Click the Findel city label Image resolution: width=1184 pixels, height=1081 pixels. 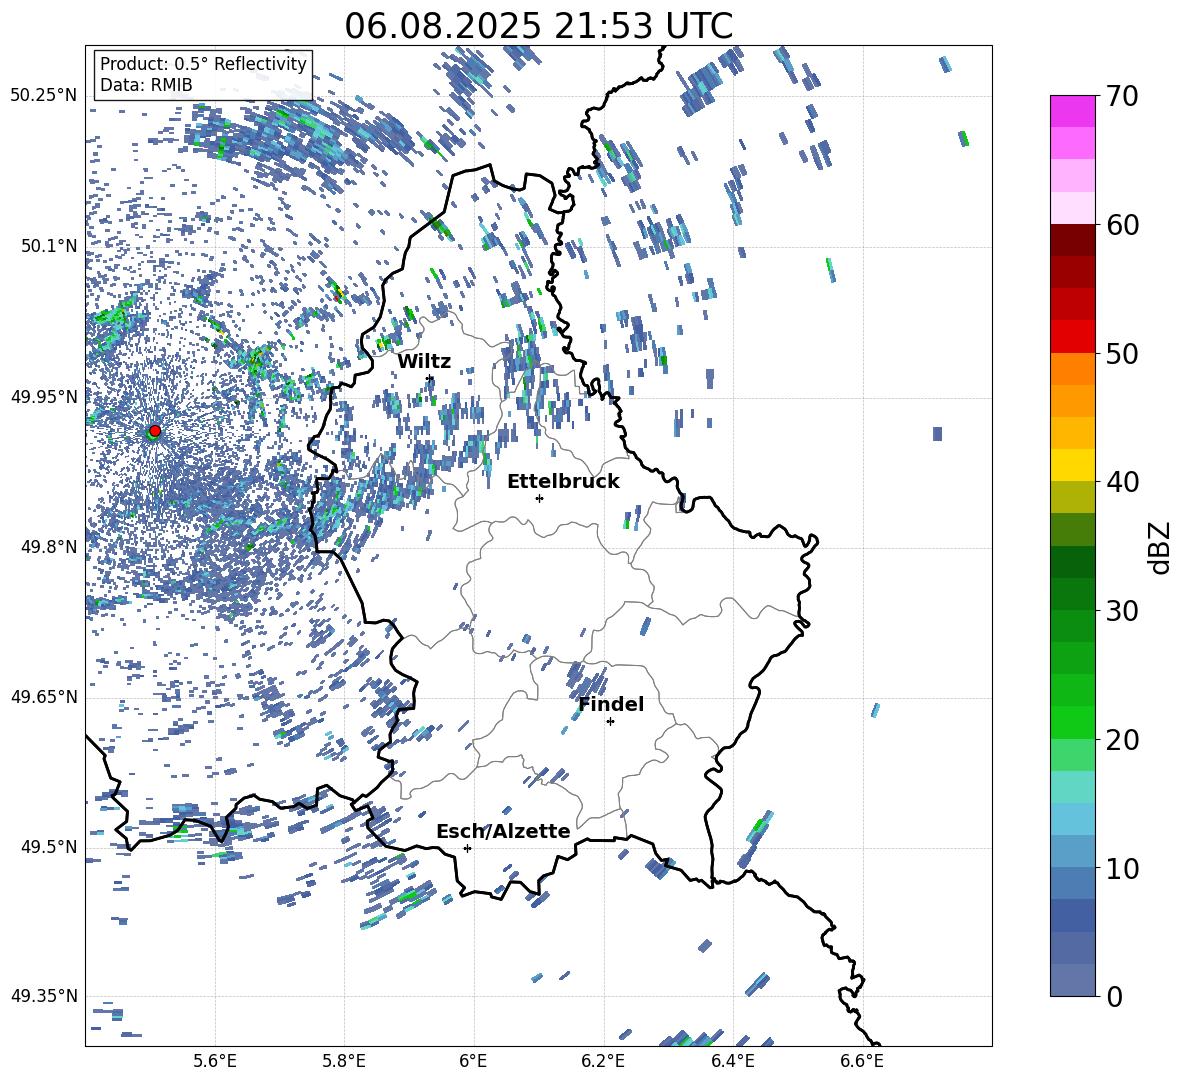611,704
